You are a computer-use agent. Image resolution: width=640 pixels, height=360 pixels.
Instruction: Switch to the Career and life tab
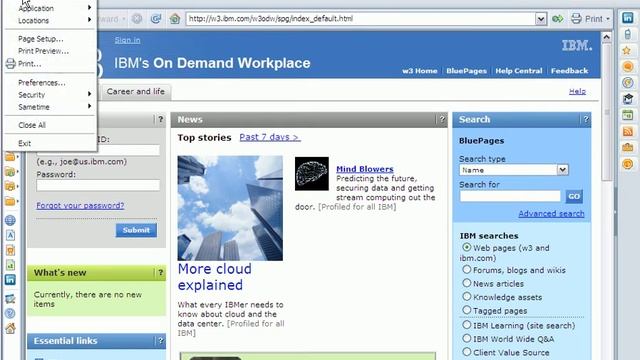tap(136, 91)
